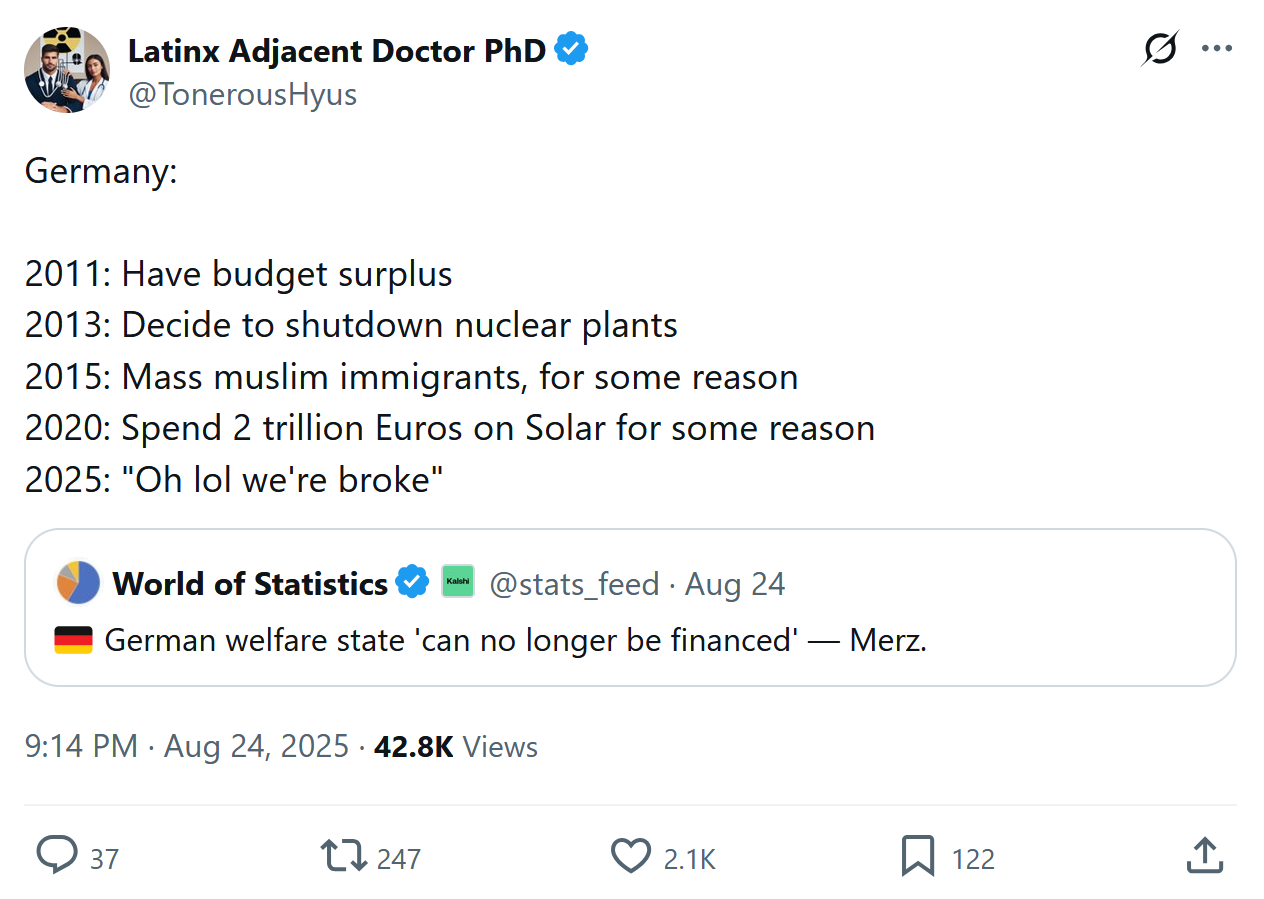1264x899 pixels.
Task: Click the @TonerousHyus handle
Action: click(242, 95)
